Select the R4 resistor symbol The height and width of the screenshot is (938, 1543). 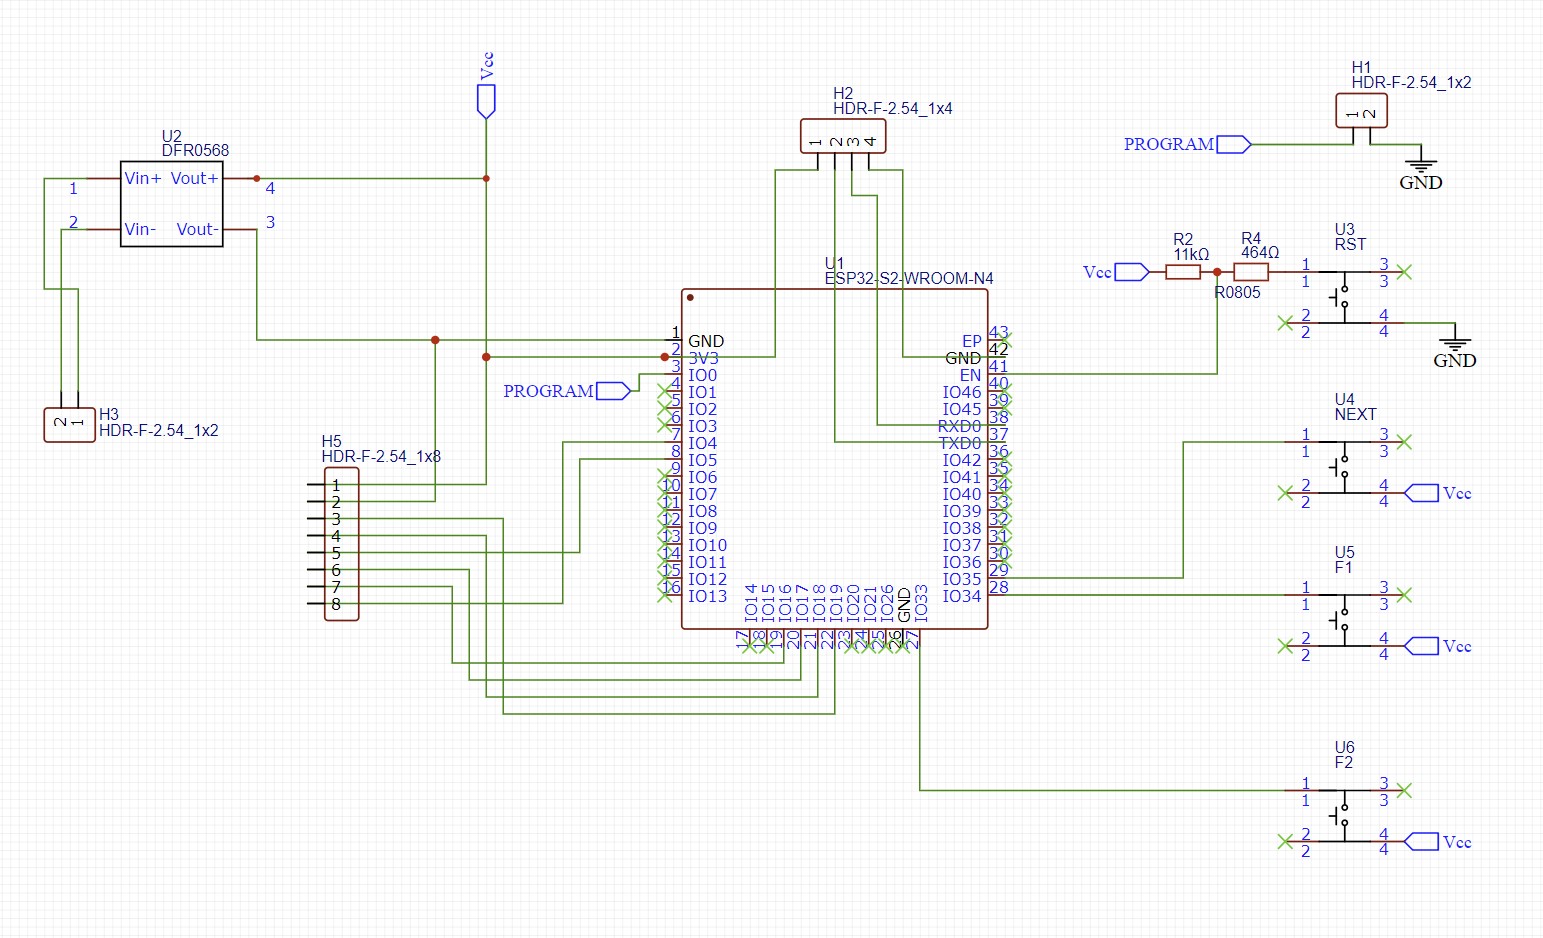(x=1251, y=272)
